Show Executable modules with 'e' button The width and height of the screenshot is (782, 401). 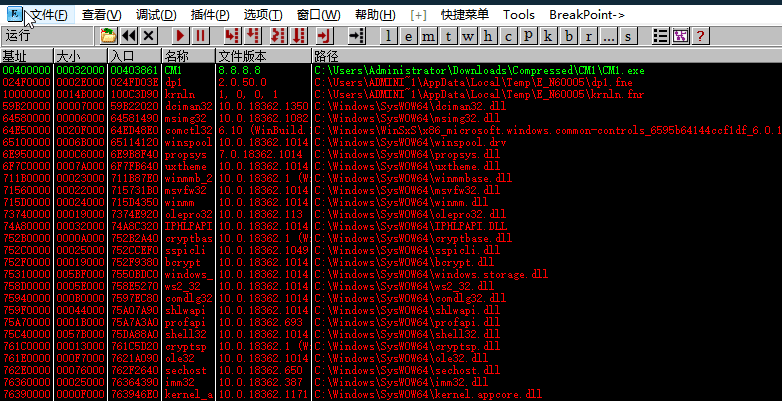click(x=408, y=36)
